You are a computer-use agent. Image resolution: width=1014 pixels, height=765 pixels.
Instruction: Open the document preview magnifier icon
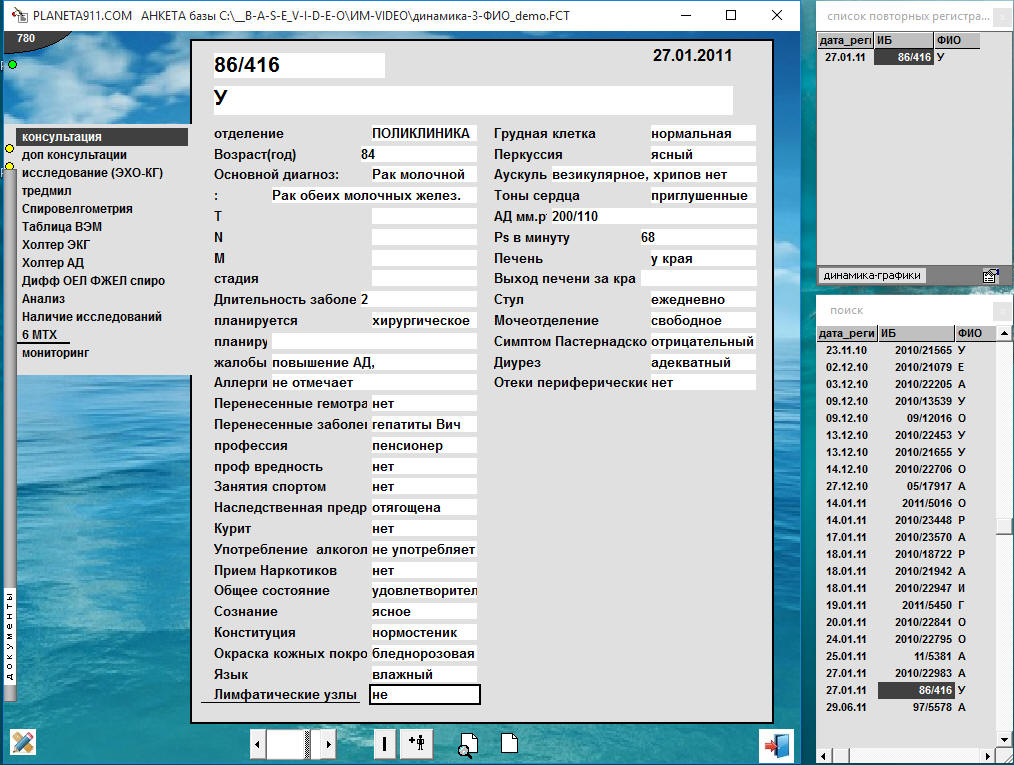coord(468,744)
